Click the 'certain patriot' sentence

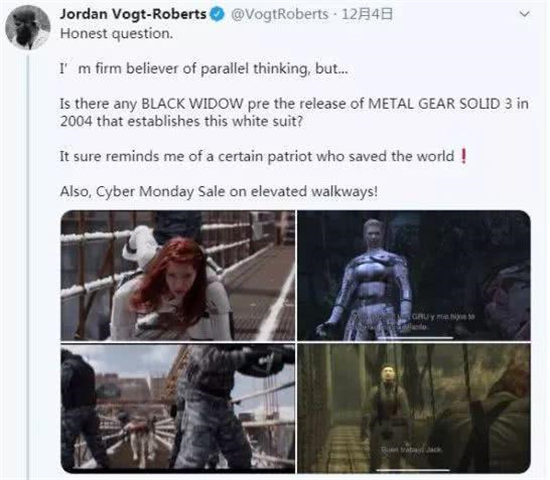point(257,156)
